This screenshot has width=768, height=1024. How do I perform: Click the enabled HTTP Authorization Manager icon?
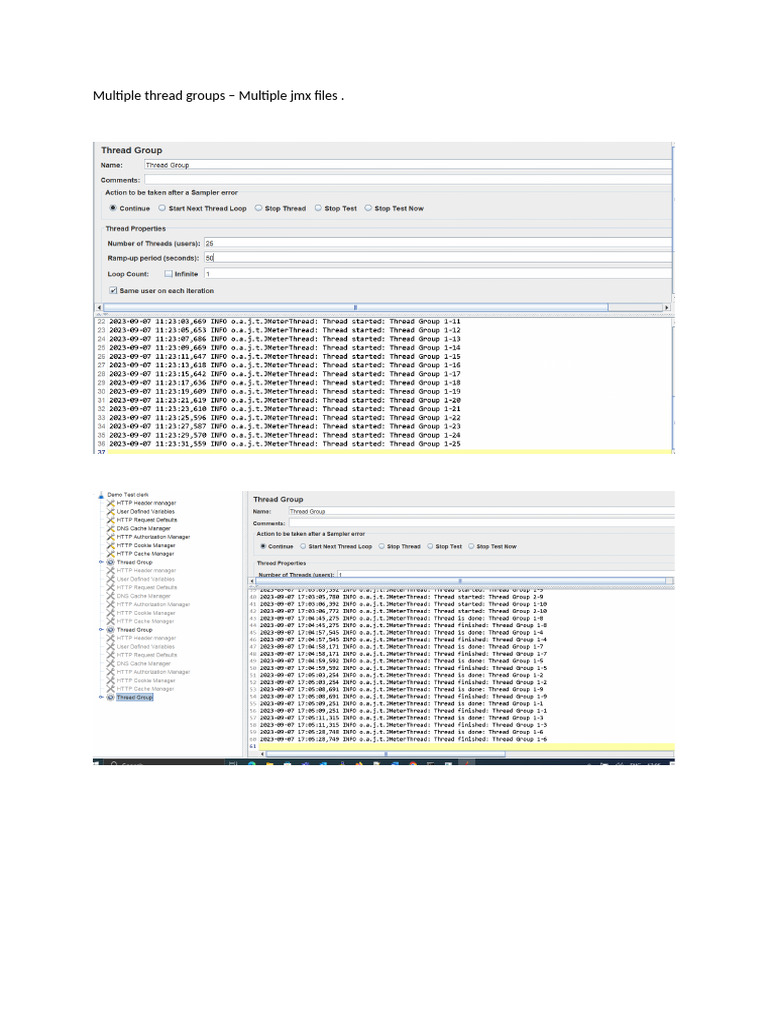110,537
